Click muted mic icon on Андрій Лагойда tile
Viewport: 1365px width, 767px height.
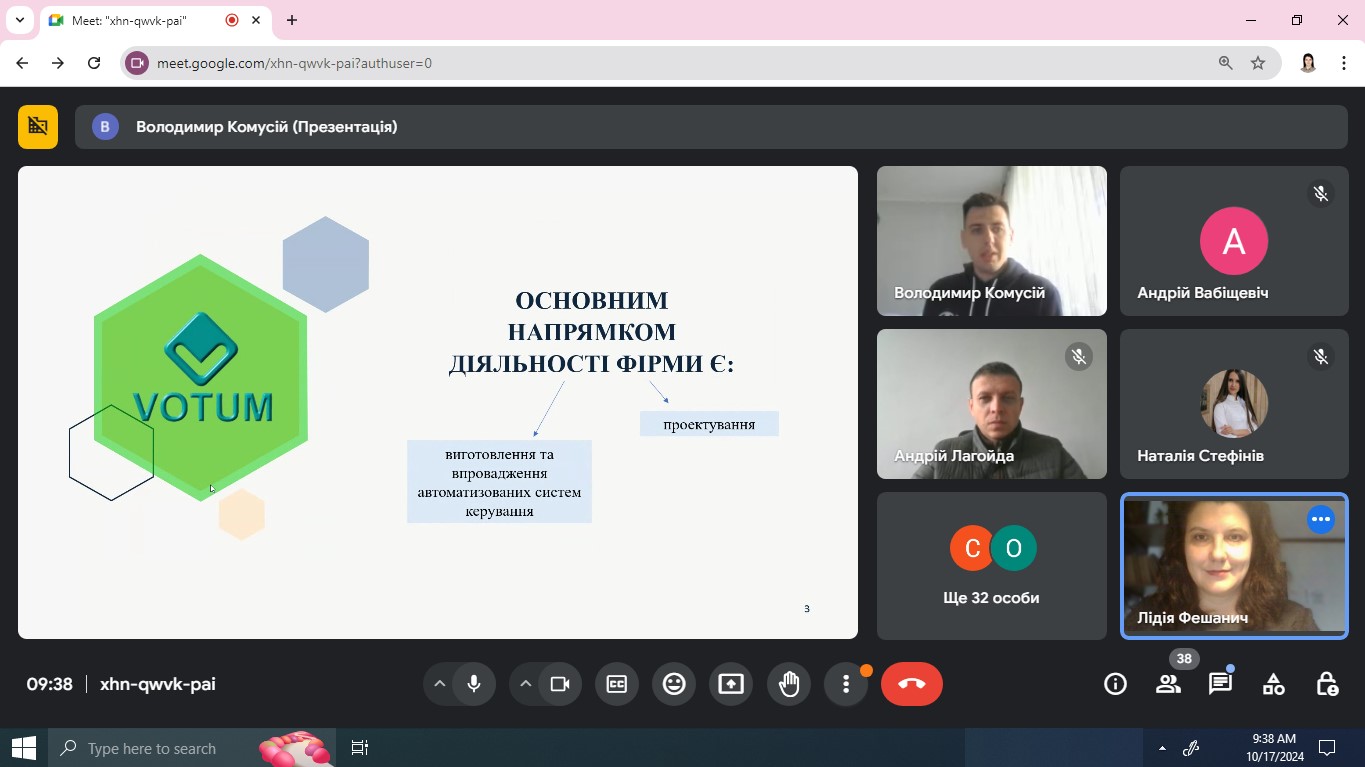[1079, 357]
